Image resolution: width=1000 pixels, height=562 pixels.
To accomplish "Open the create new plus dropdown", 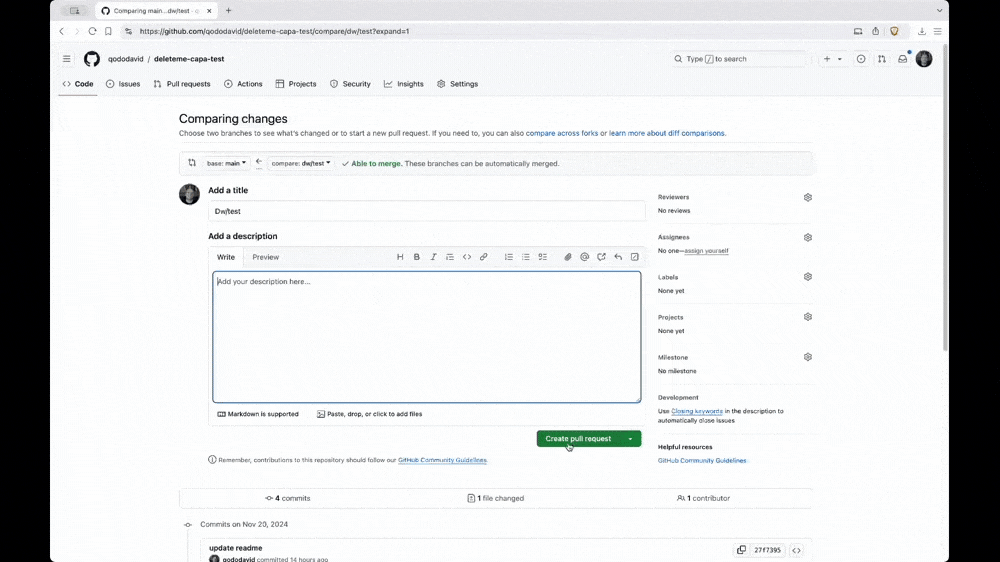I will [832, 59].
